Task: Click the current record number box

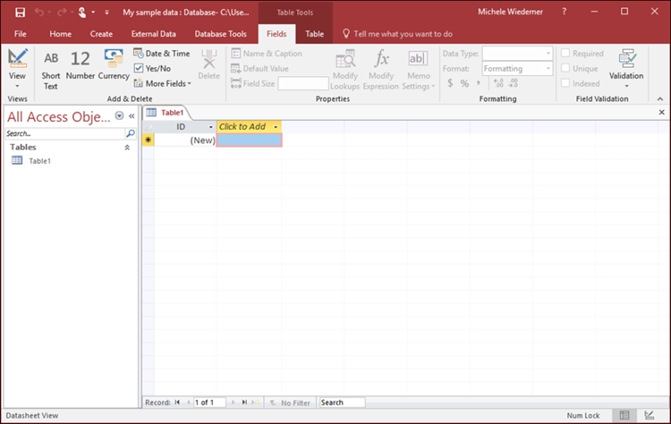Action: click(x=210, y=403)
